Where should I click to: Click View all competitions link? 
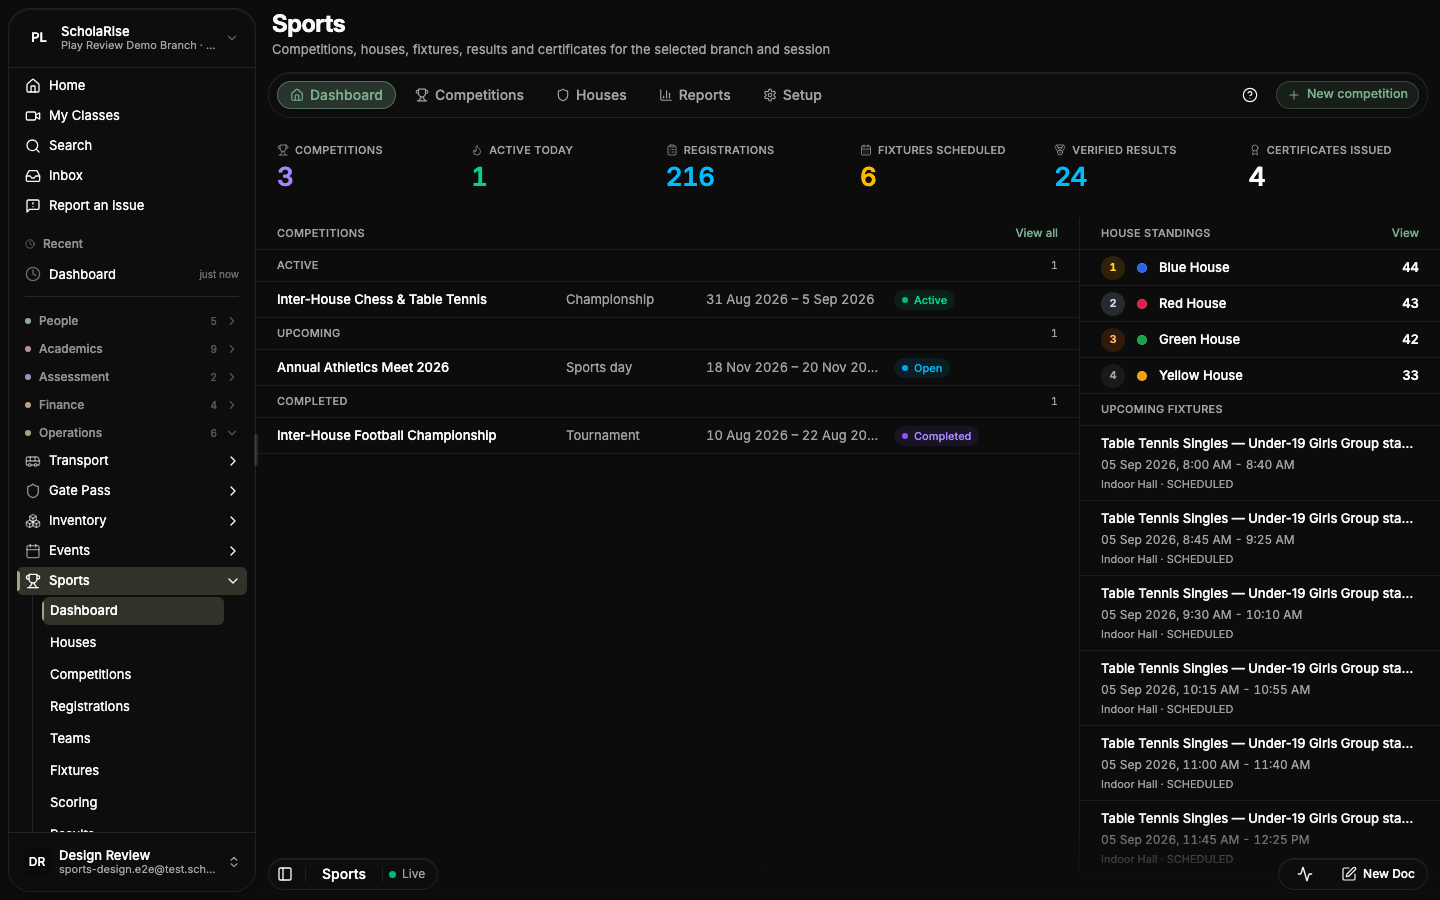click(x=1036, y=233)
